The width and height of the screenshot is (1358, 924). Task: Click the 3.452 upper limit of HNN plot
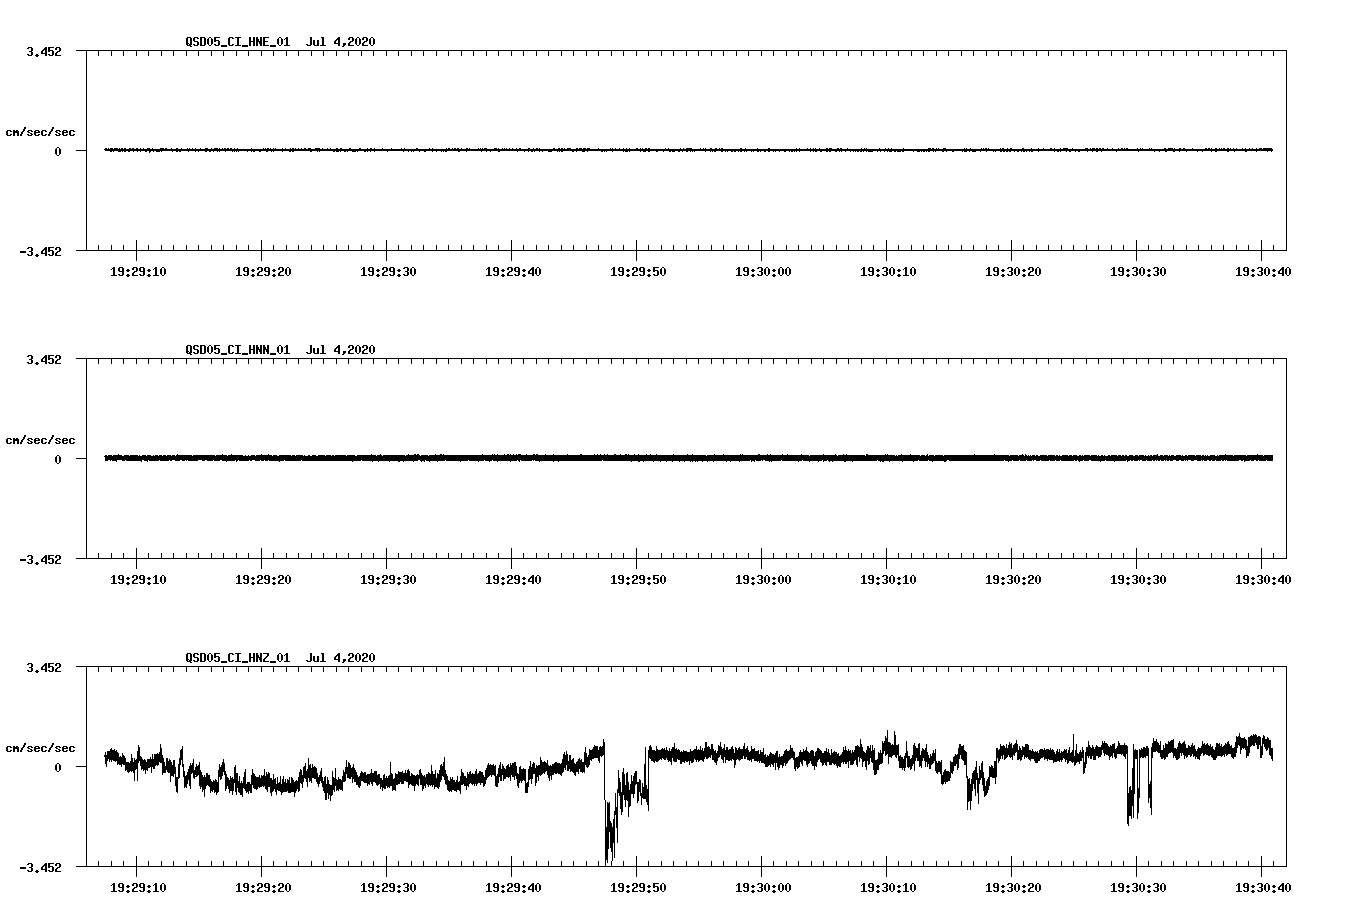click(x=44, y=359)
